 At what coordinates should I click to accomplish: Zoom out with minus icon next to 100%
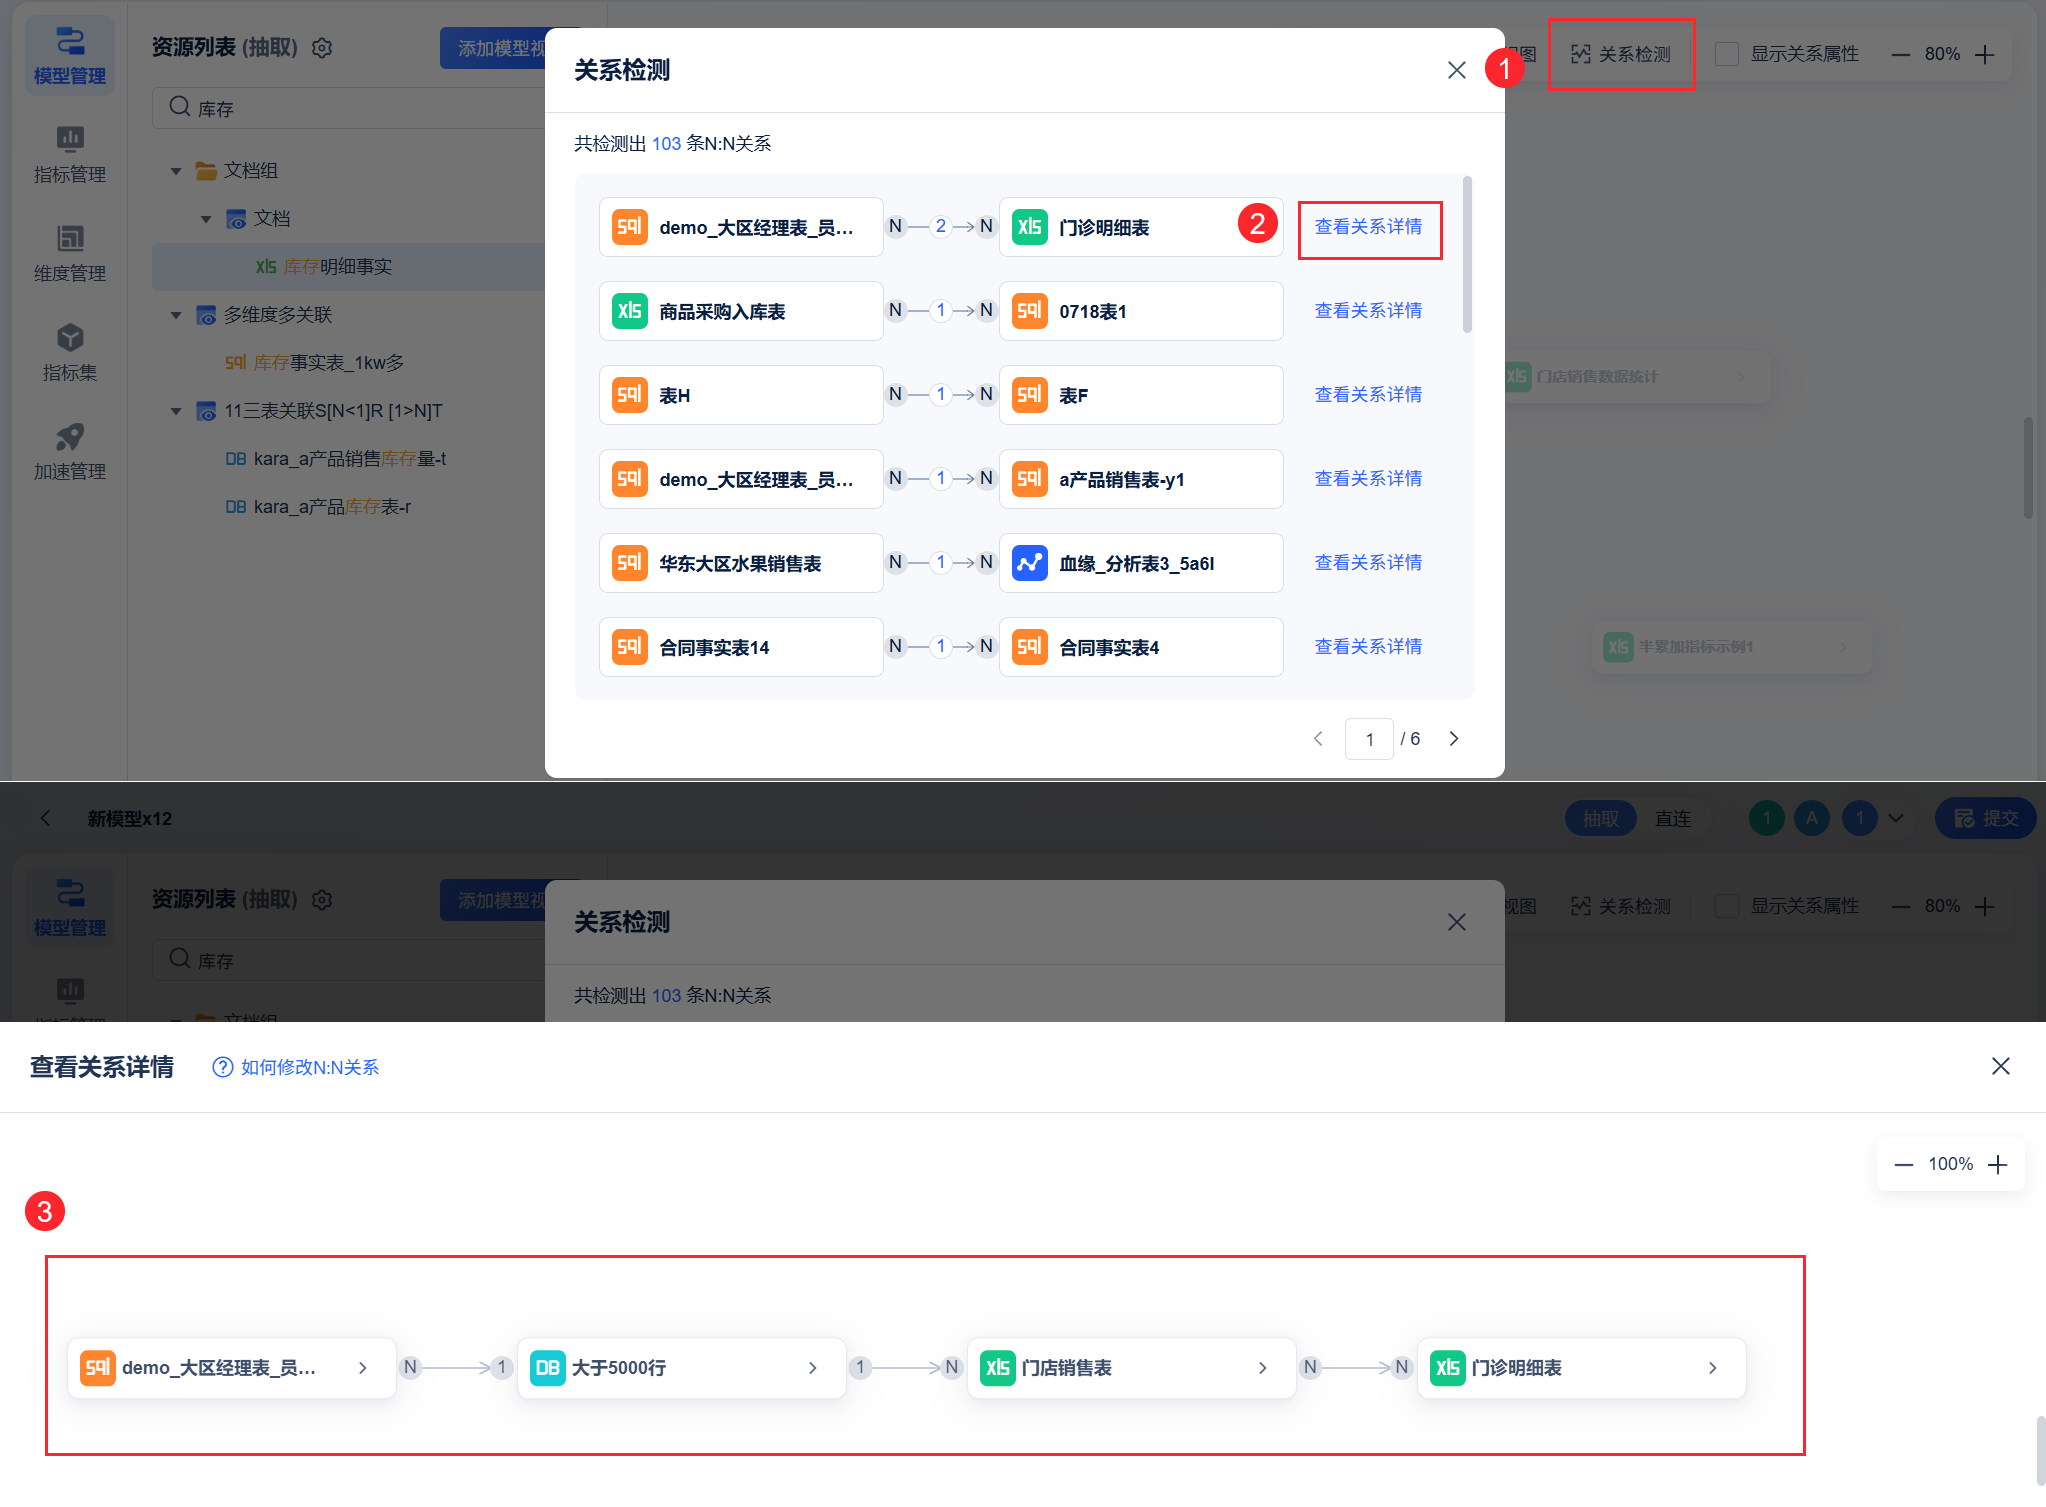click(x=1903, y=1164)
